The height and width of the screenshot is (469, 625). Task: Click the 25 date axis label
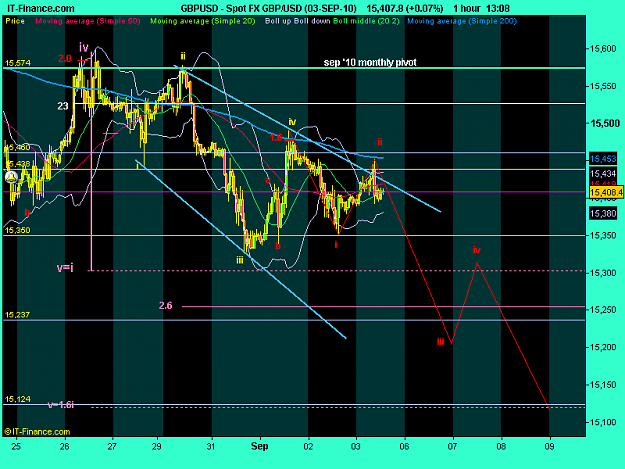[16, 447]
